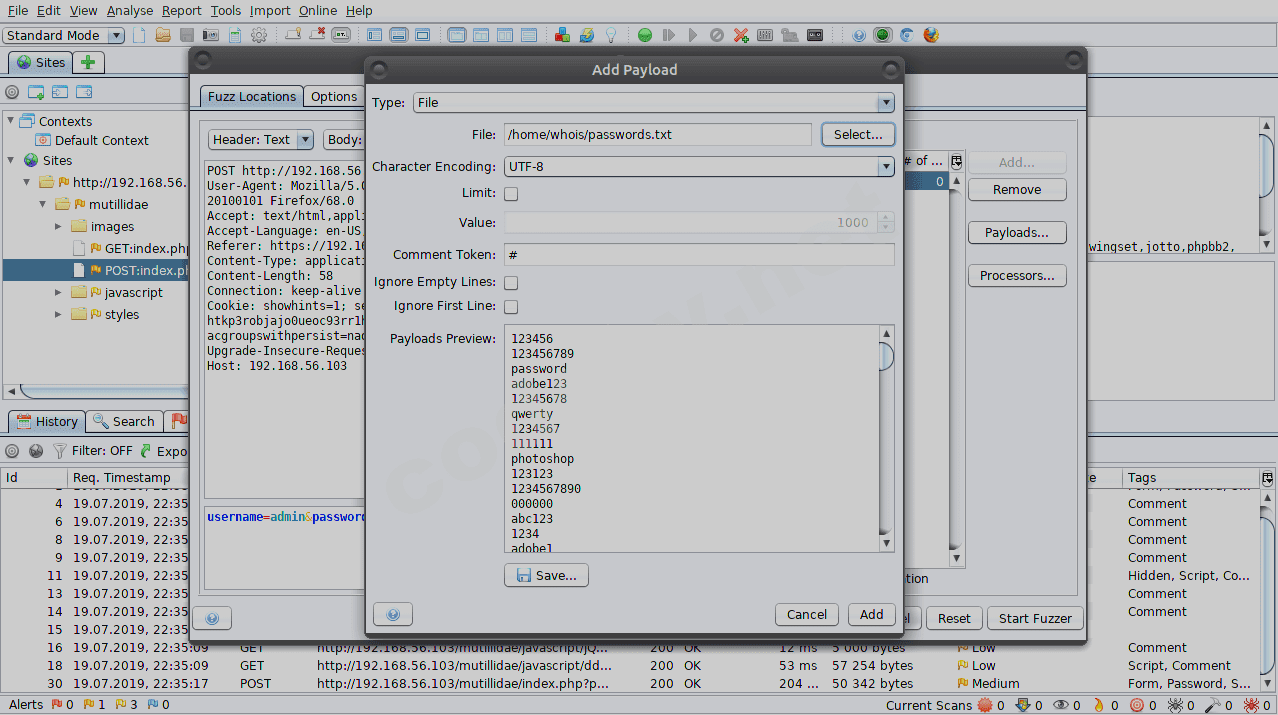The image size is (1278, 715).
Task: Click the history filter funnel icon
Action: [60, 451]
